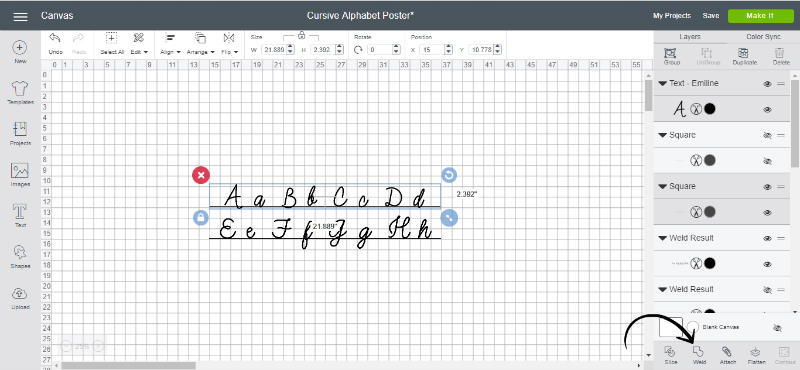This screenshot has width=800, height=370.
Task: Click the green Make It button
Action: (x=760, y=16)
